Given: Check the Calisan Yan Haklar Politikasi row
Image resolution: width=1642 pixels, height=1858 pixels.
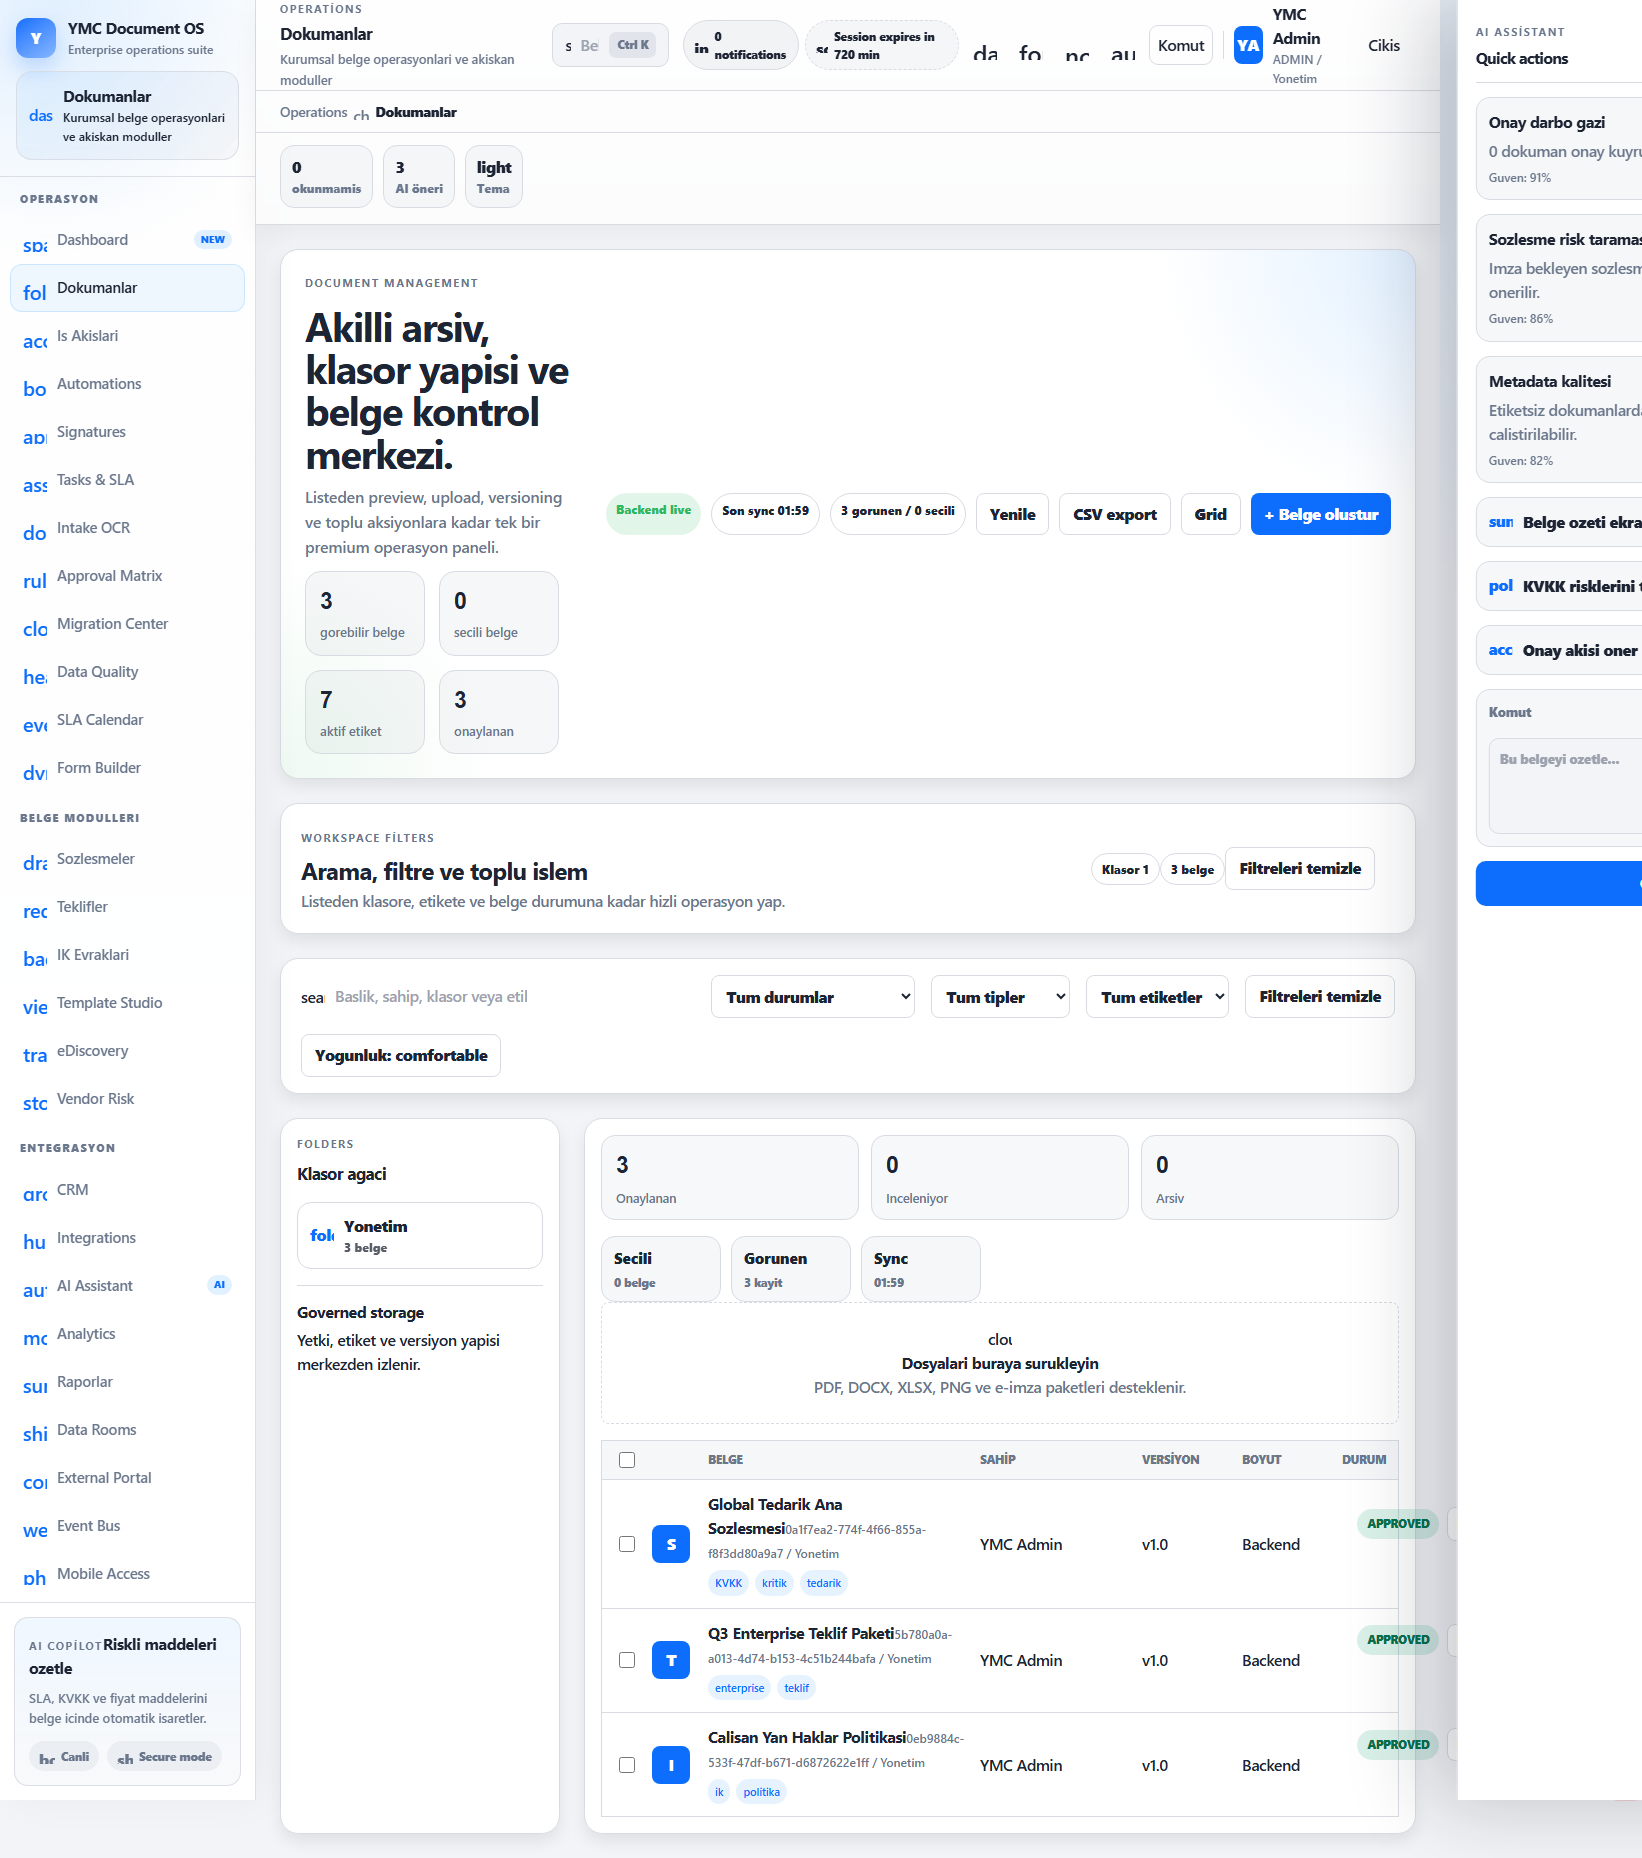Looking at the screenshot, I should tap(627, 1765).
